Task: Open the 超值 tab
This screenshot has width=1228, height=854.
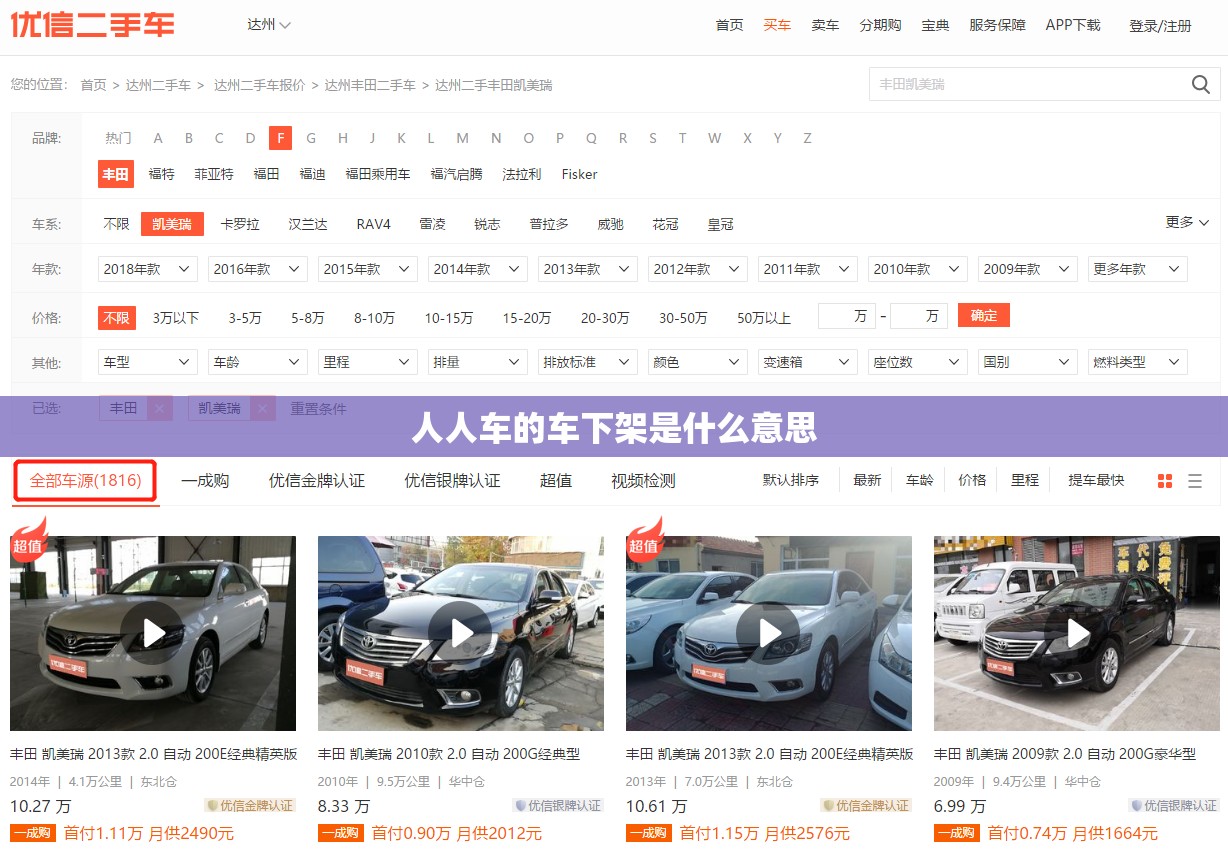Action: pyautogui.click(x=556, y=481)
